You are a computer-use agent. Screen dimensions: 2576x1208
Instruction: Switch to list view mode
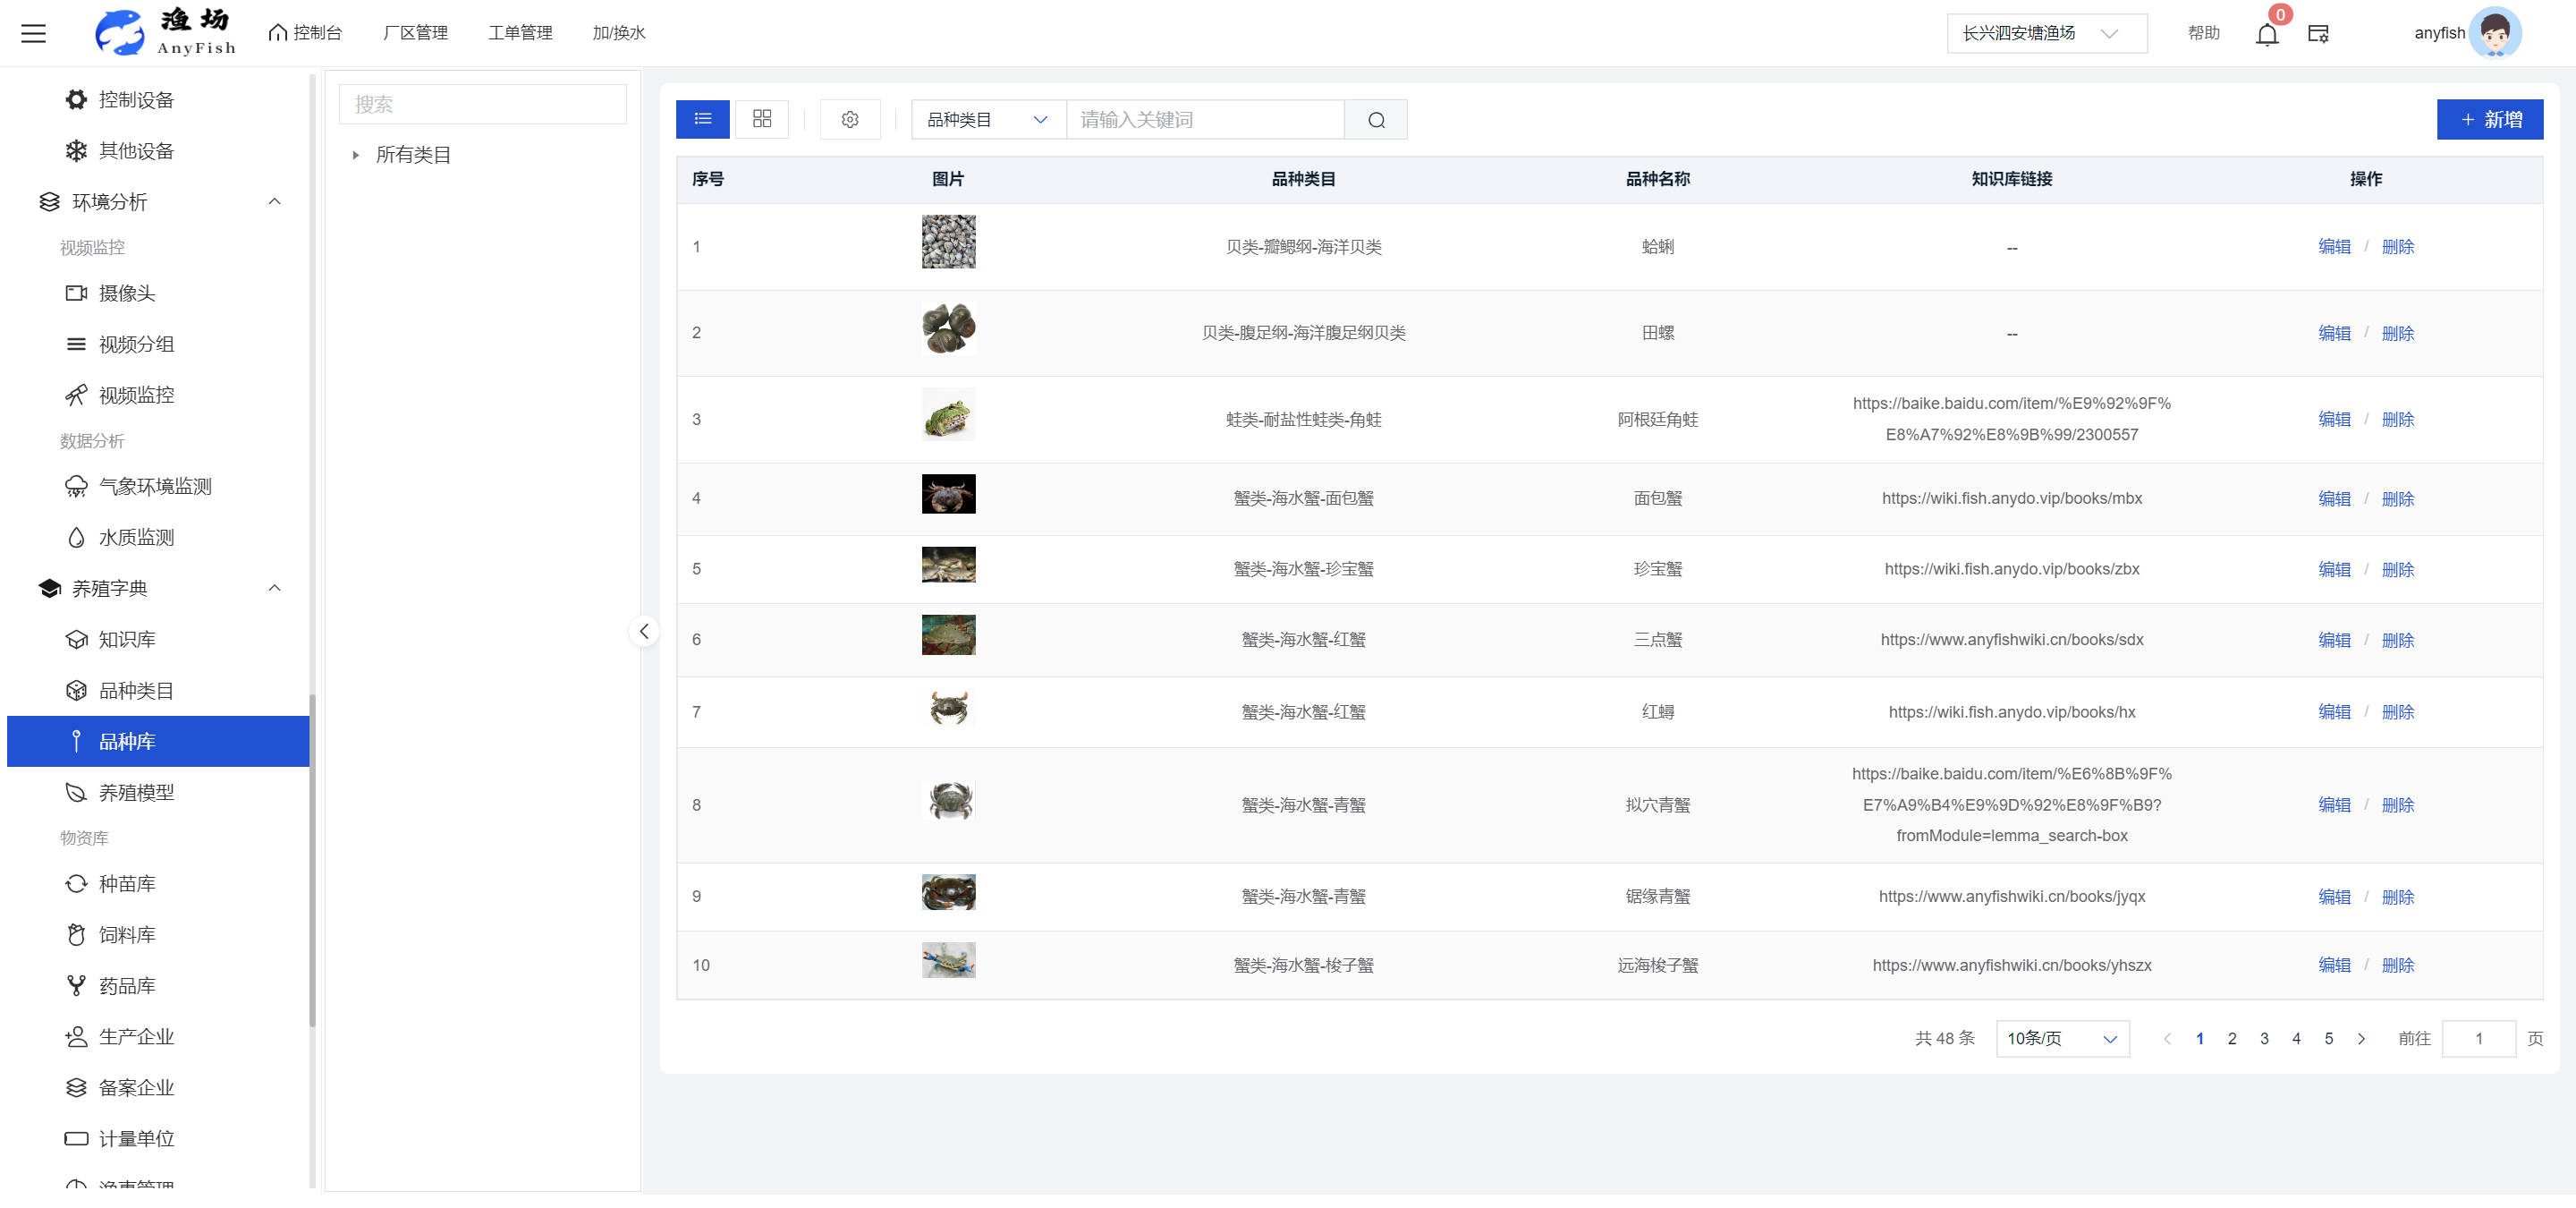tap(702, 120)
